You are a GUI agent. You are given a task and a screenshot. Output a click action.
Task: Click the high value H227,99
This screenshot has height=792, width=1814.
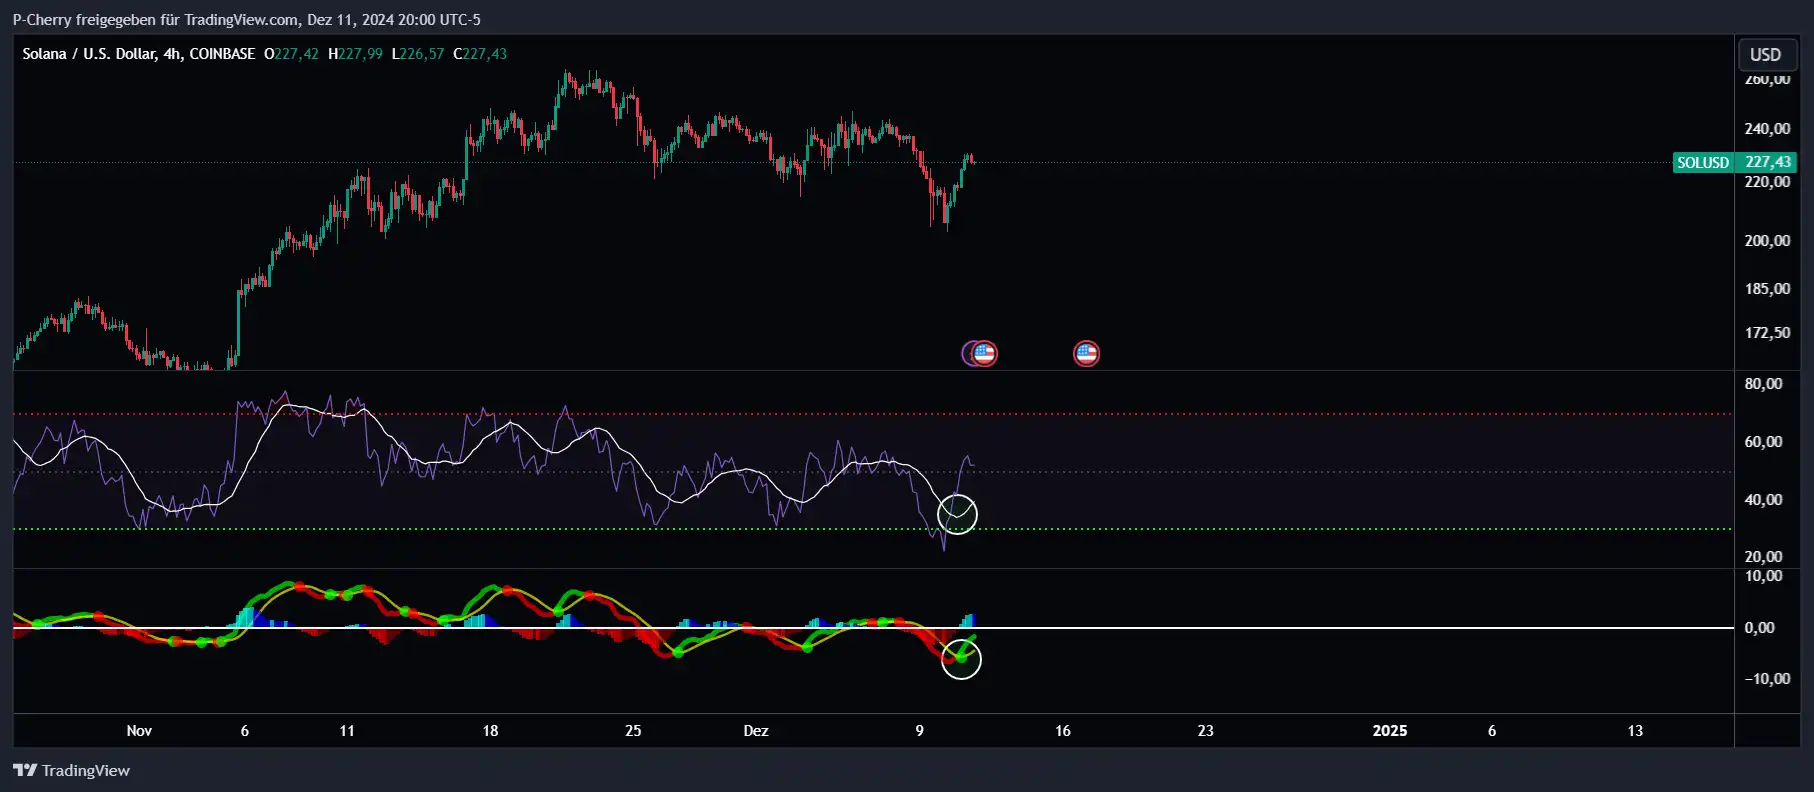point(355,54)
